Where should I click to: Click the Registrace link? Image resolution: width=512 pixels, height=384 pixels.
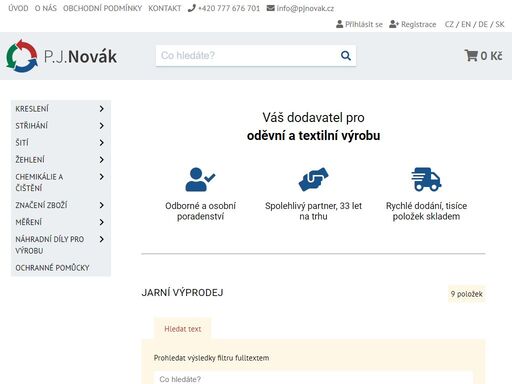[x=418, y=24]
